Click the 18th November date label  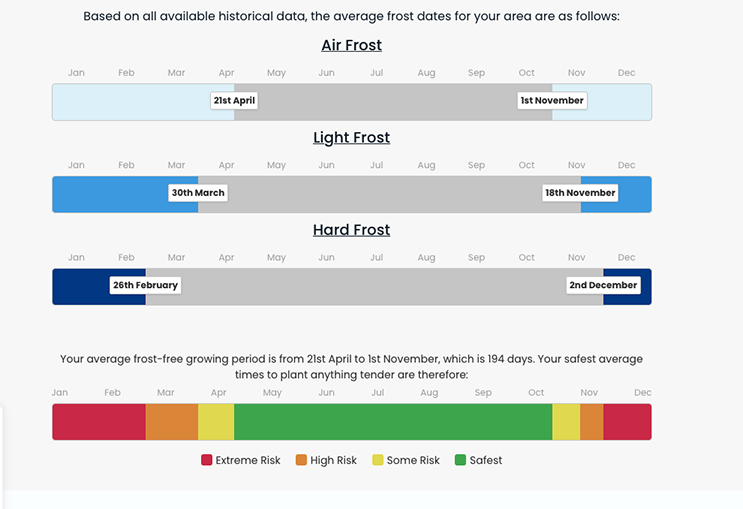pyautogui.click(x=580, y=193)
